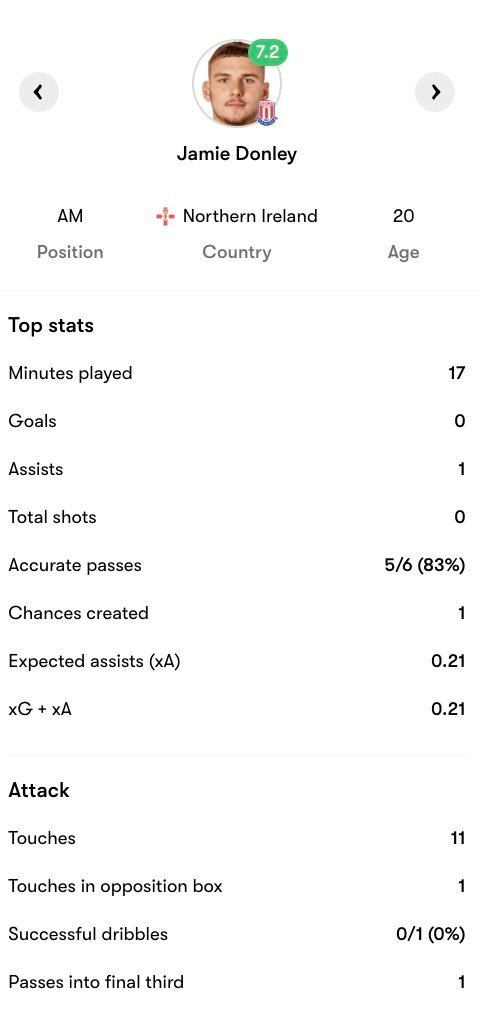Click the Accurate passes 5/6 (83%) value
480x1016 pixels.
425,565
